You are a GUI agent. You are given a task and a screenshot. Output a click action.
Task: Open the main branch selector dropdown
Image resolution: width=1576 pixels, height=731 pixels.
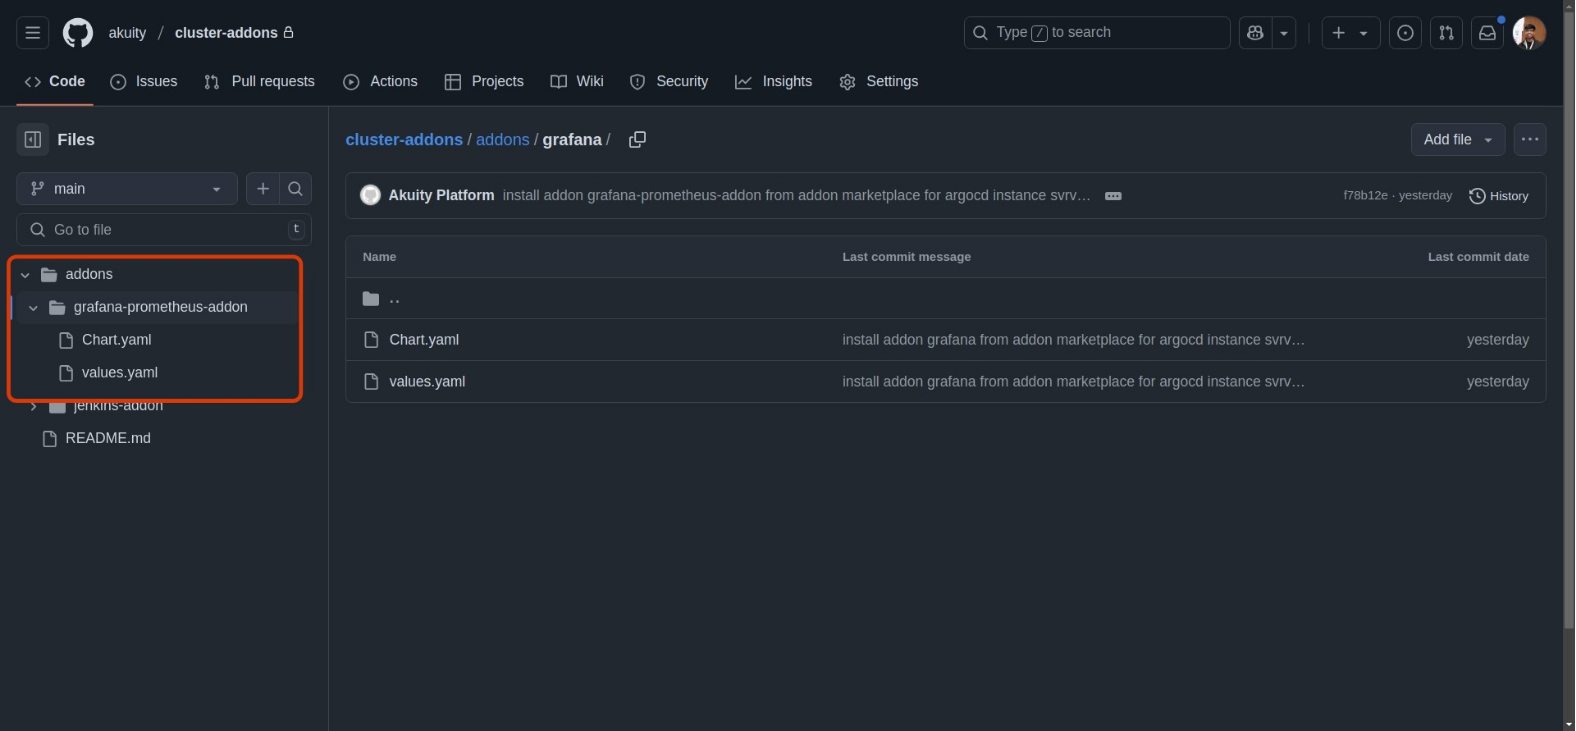(x=127, y=188)
